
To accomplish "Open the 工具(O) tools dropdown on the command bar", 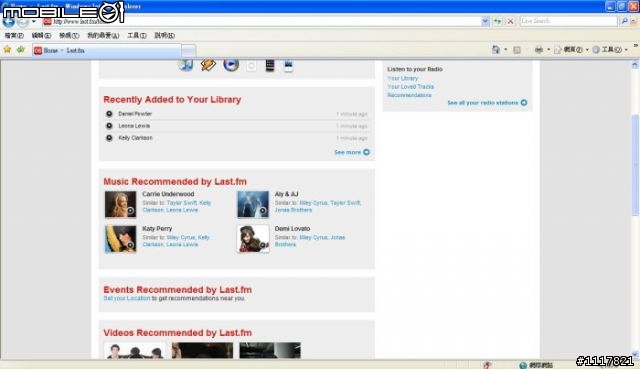I will tap(610, 50).
